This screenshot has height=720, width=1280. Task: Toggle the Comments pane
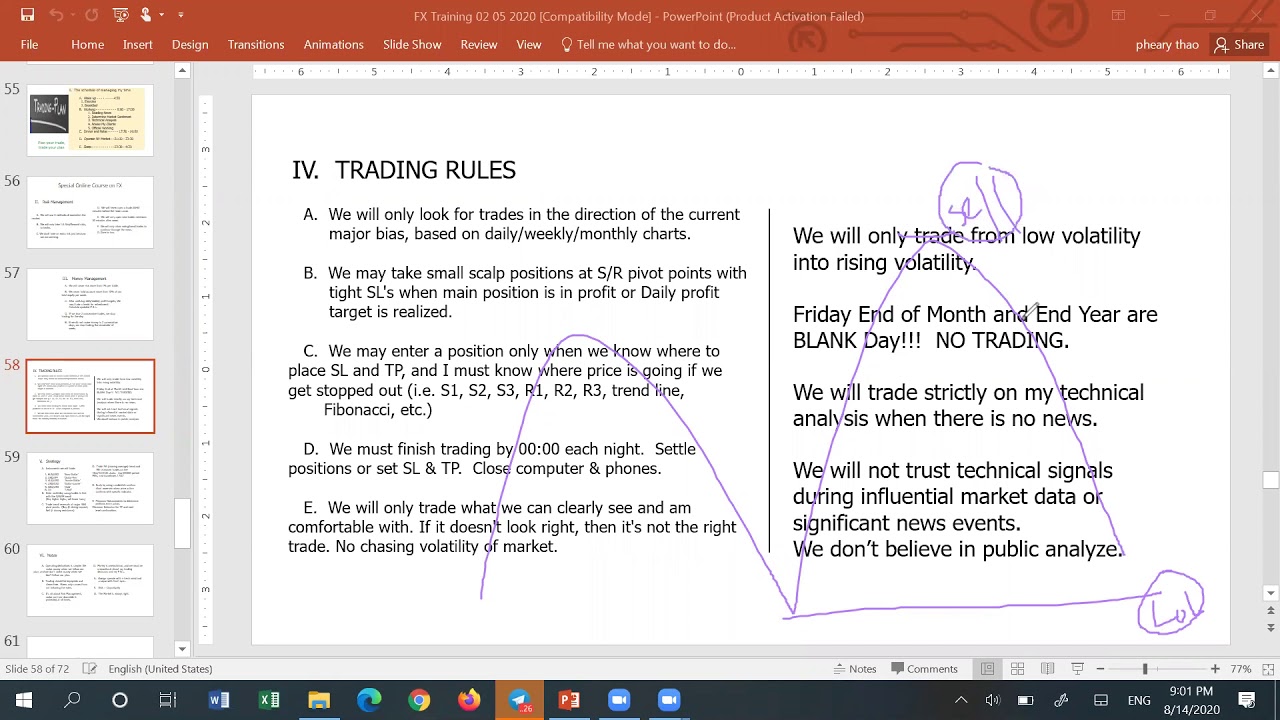pyautogui.click(x=924, y=669)
